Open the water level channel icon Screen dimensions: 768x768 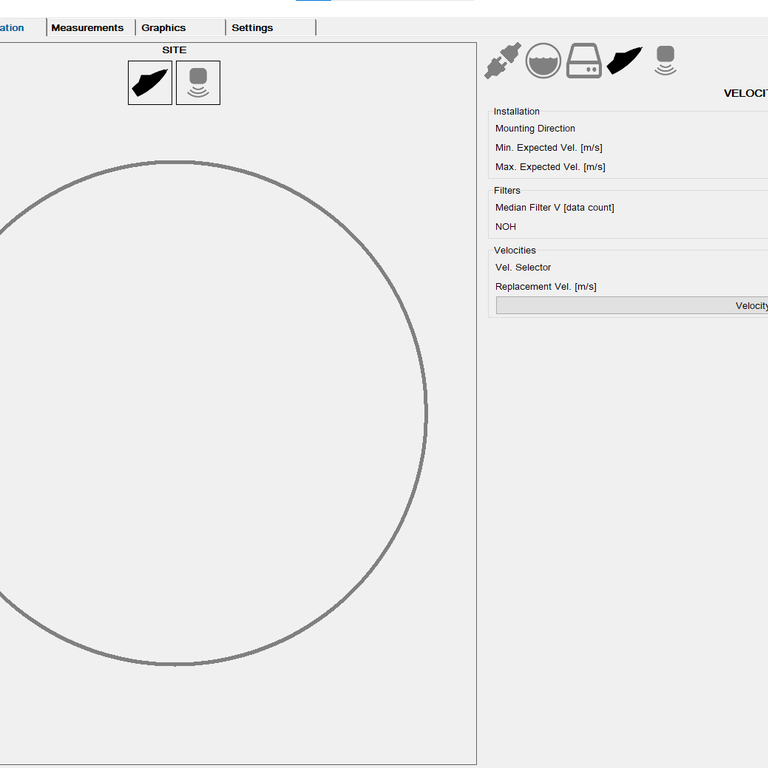click(543, 62)
